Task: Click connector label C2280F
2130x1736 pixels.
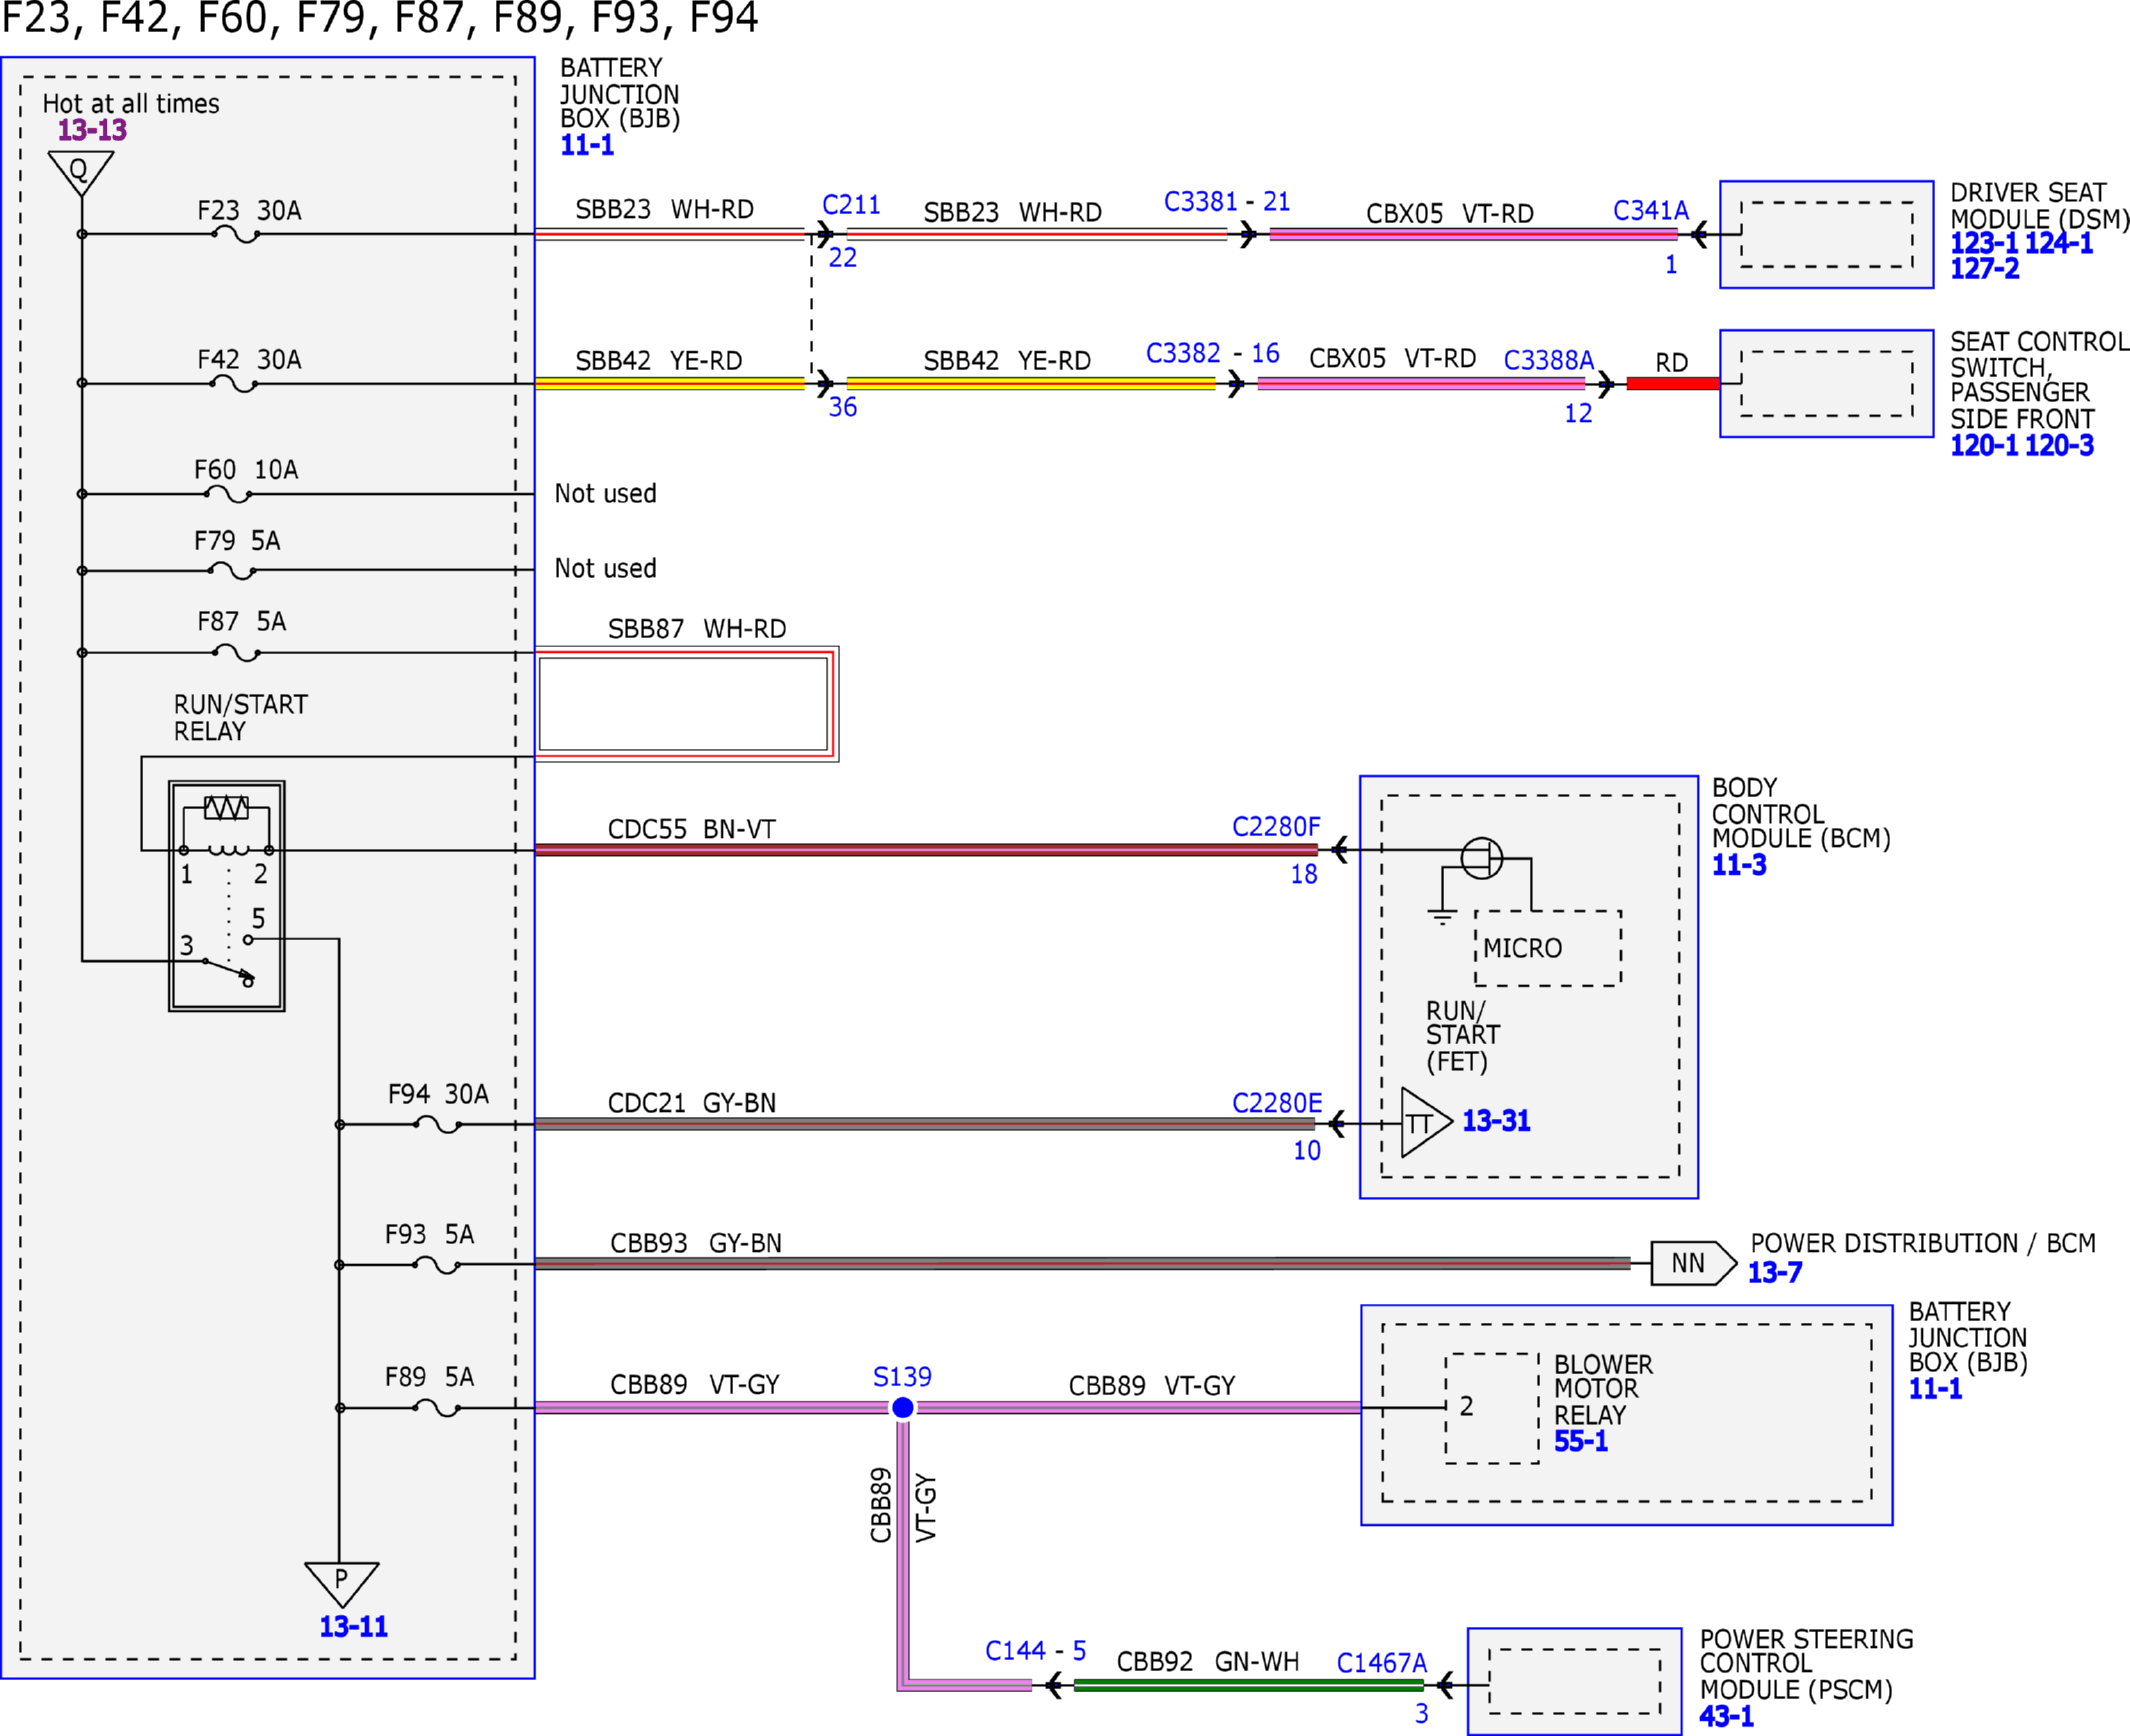Action: (1276, 827)
